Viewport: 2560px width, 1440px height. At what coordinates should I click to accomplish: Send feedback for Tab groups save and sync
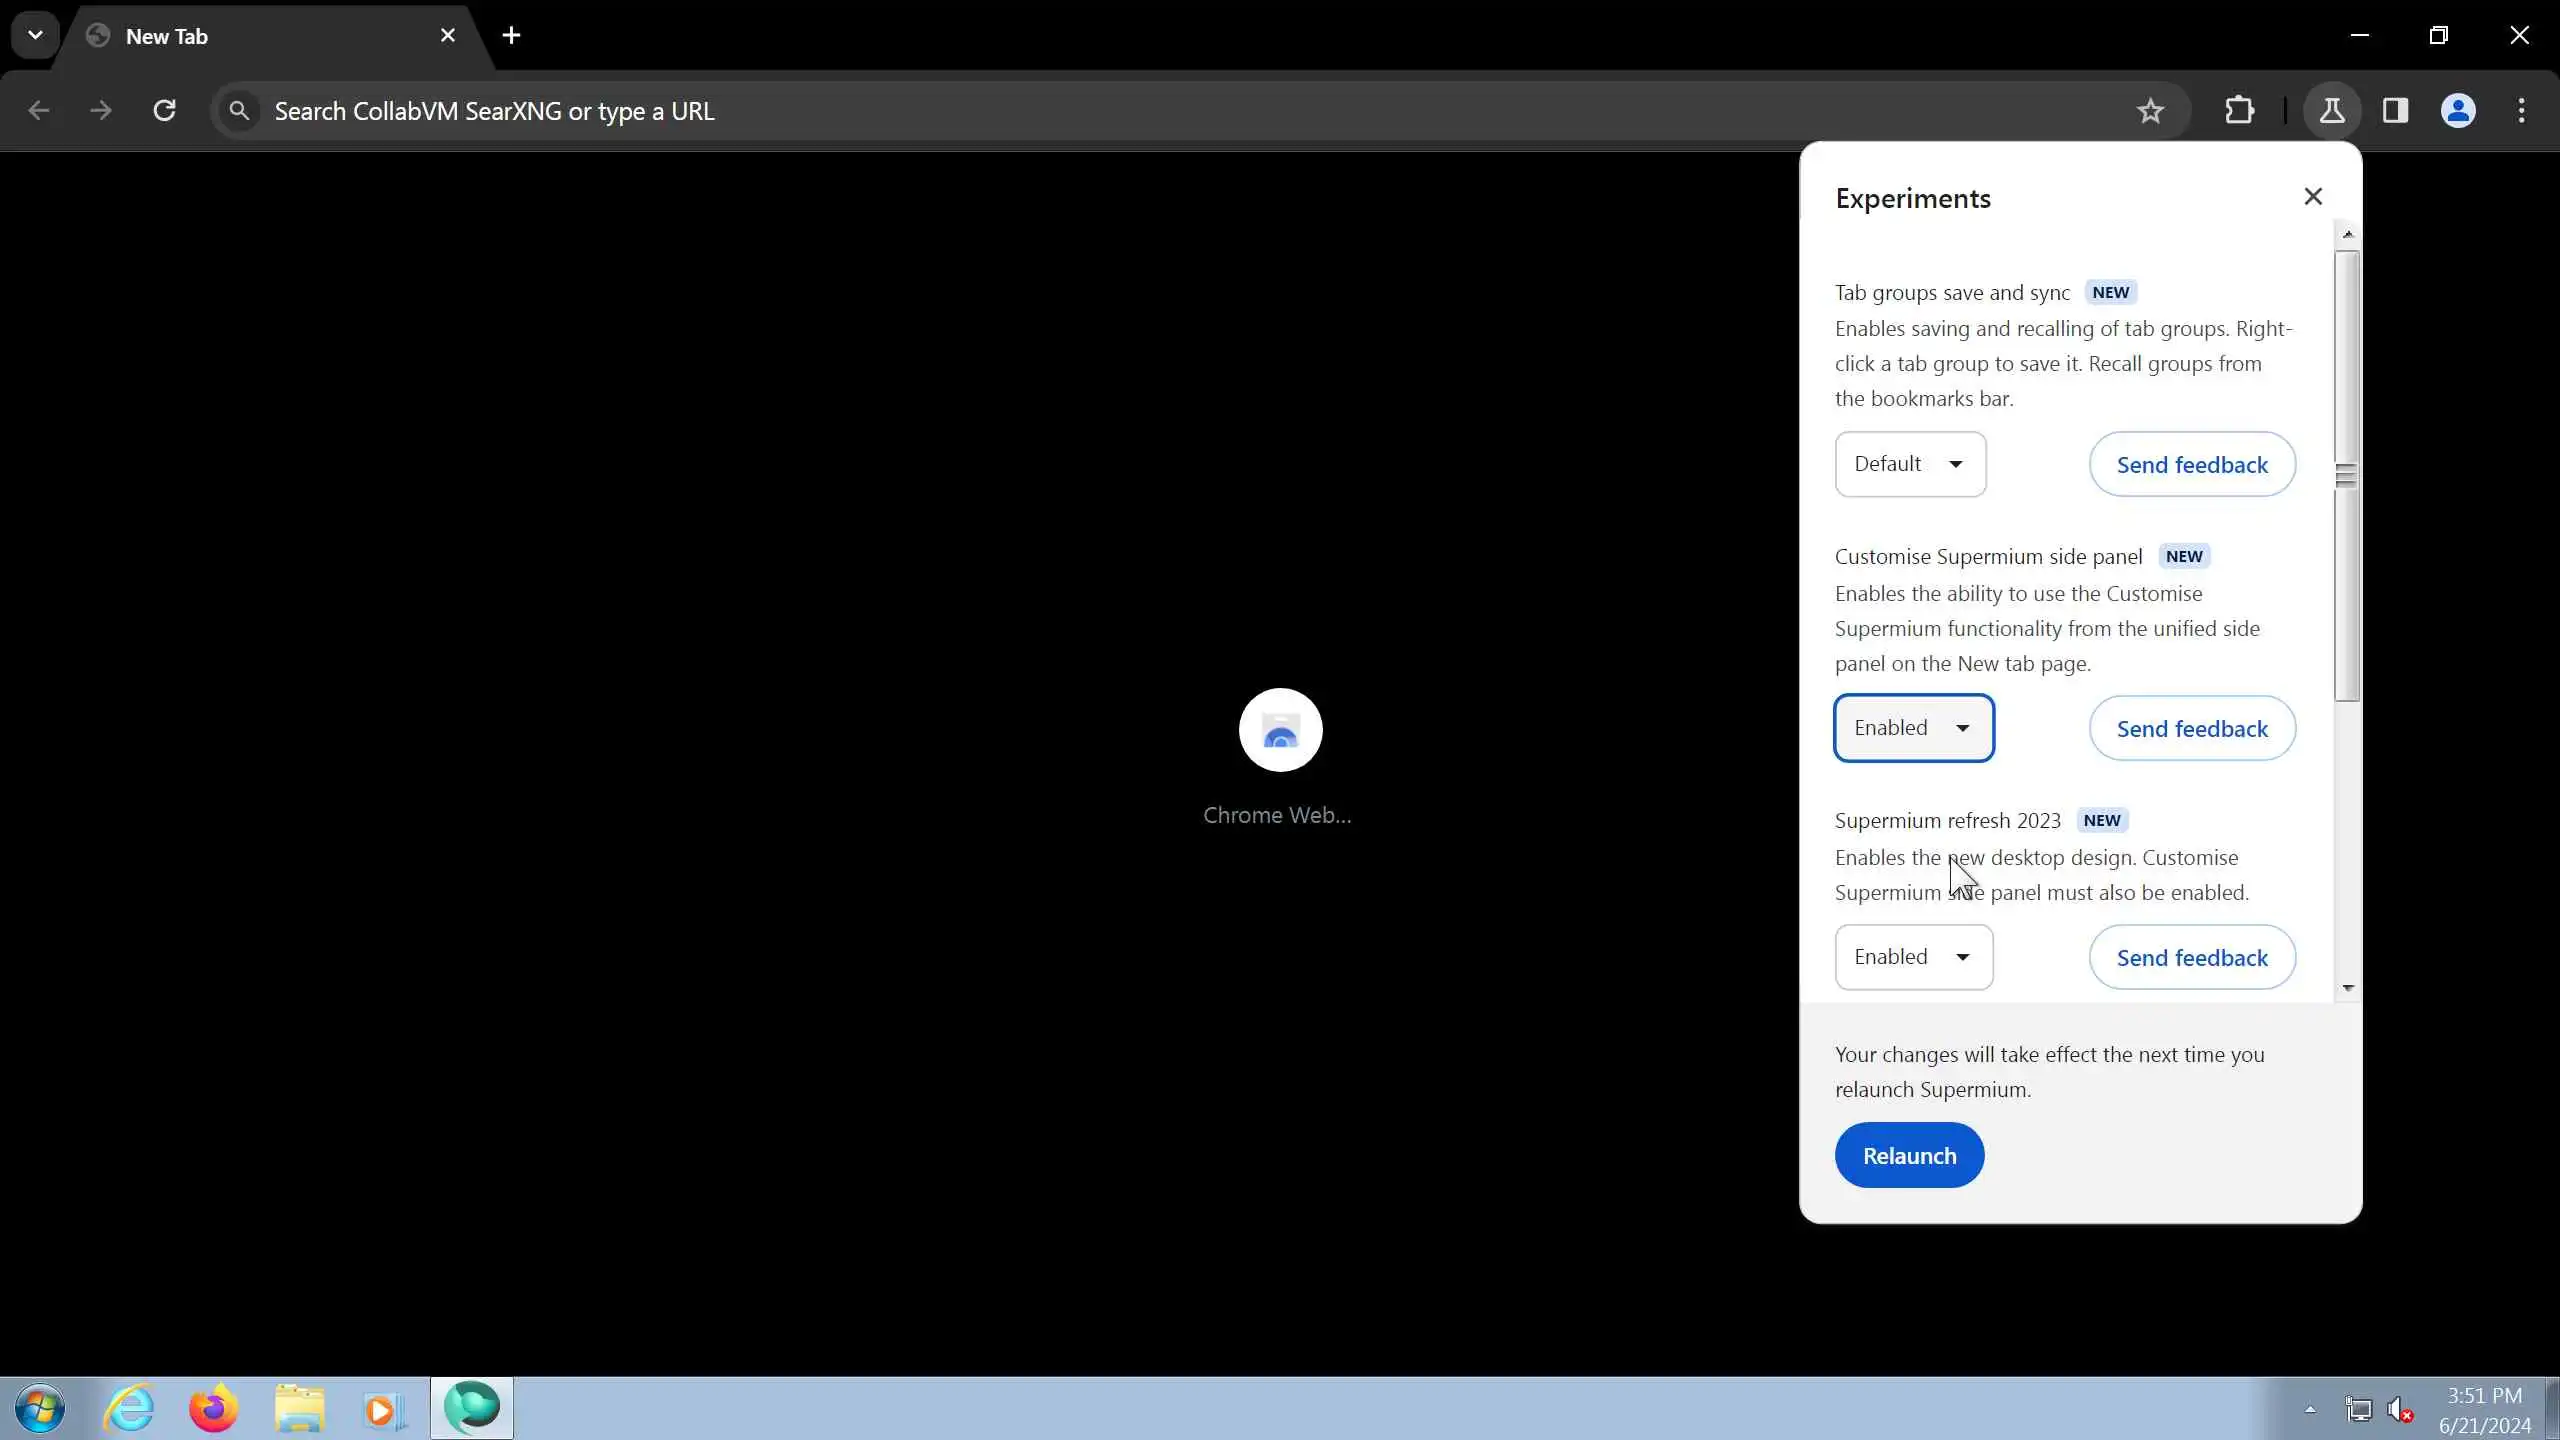coord(2191,464)
